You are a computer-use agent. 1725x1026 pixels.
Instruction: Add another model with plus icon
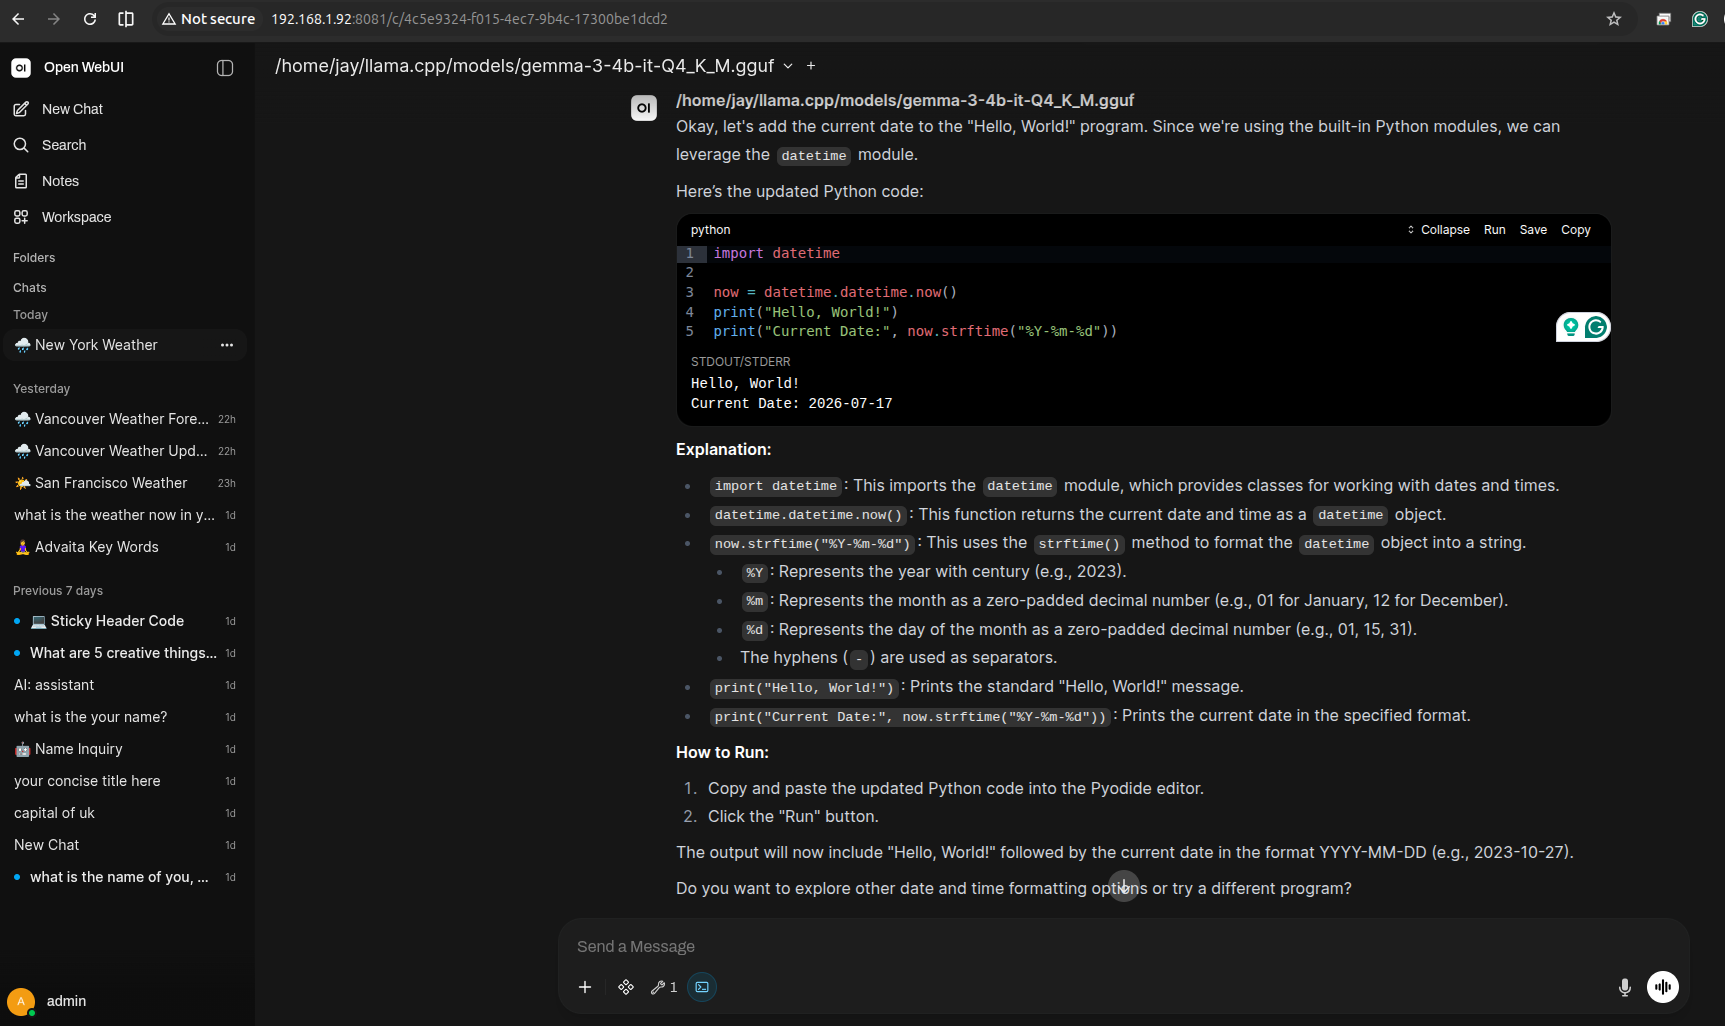[811, 66]
